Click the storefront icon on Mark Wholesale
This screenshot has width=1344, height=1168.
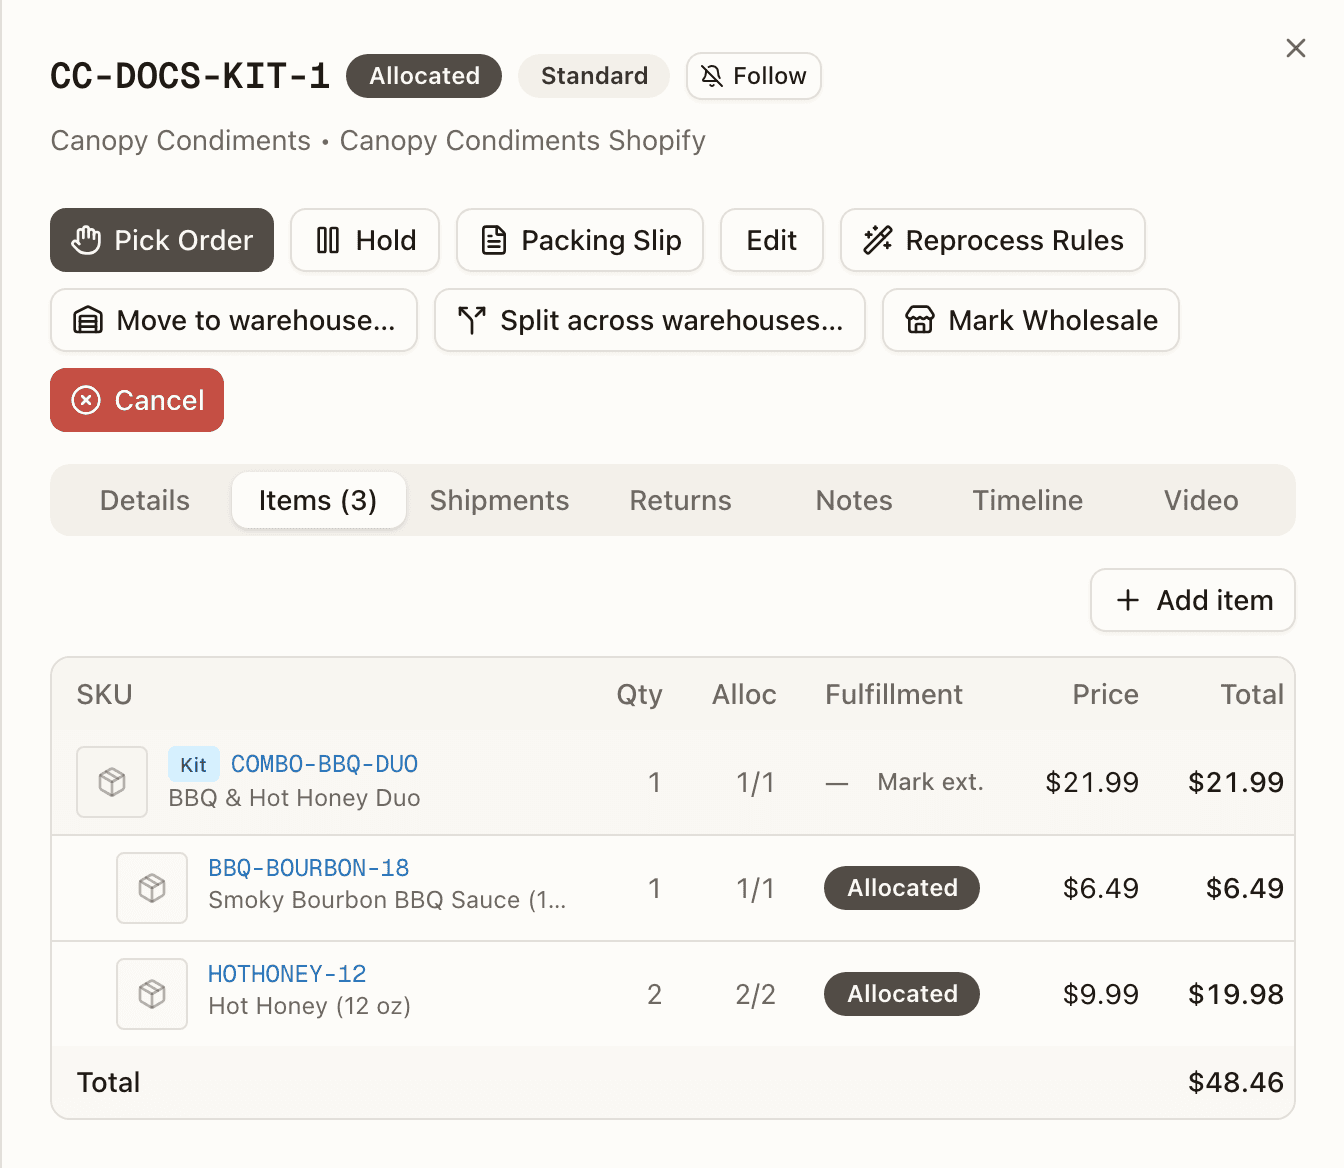click(x=920, y=320)
